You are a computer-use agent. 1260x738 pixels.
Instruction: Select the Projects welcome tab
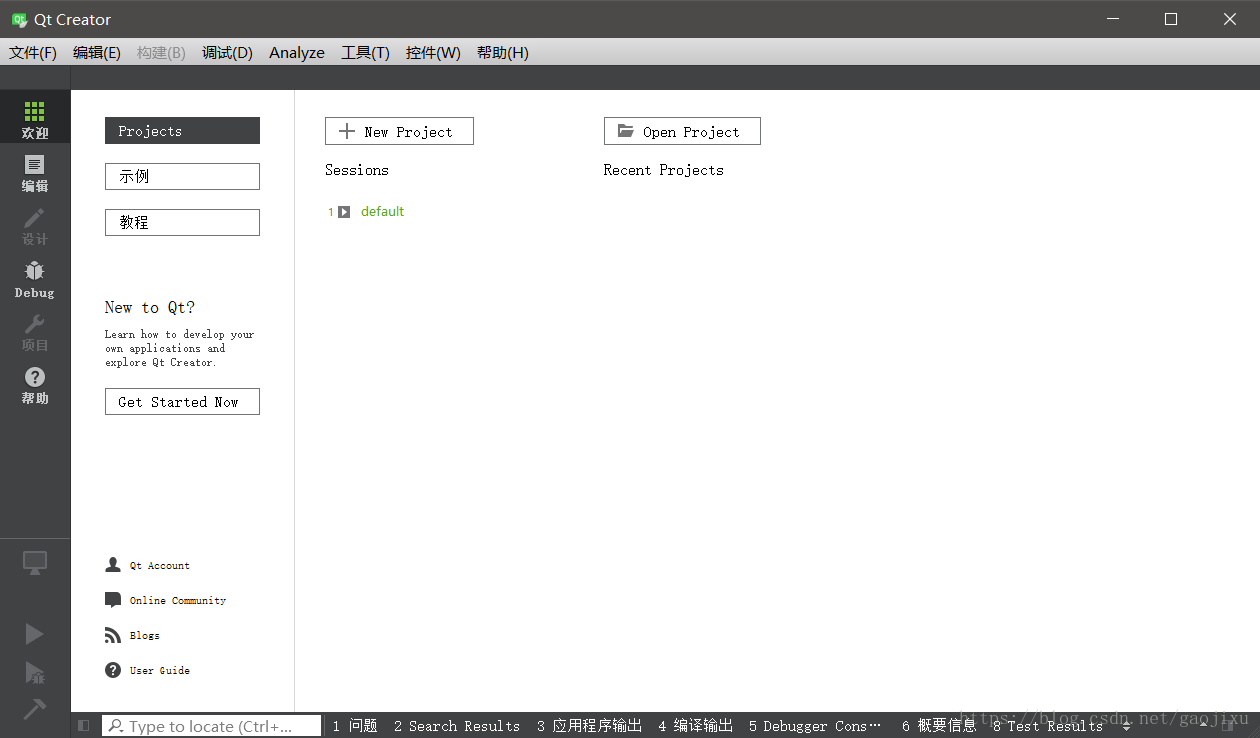pos(182,131)
